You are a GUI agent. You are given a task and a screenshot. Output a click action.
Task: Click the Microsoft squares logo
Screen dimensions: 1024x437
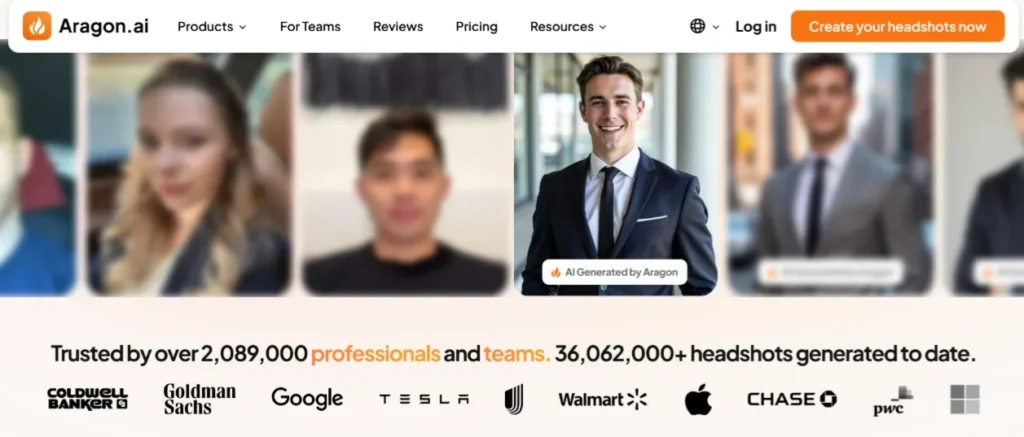click(x=965, y=399)
